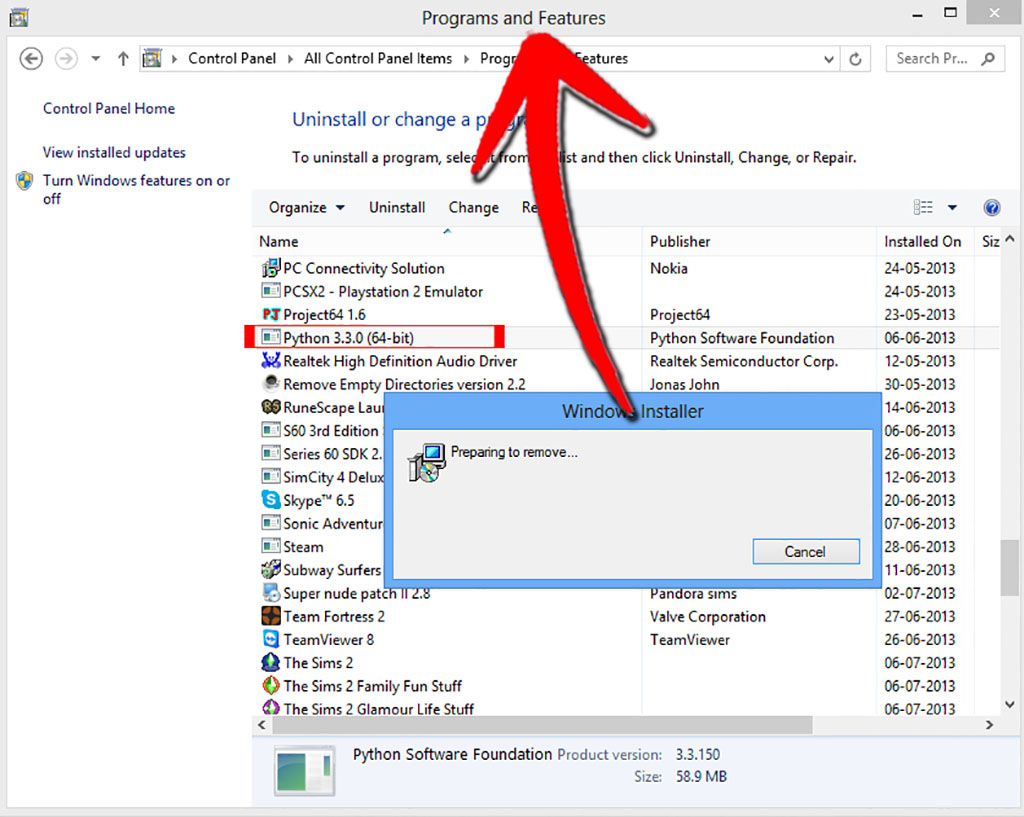Viewport: 1024px width, 817px height.
Task: Select PC Connectivity Solution icon
Action: tap(270, 268)
